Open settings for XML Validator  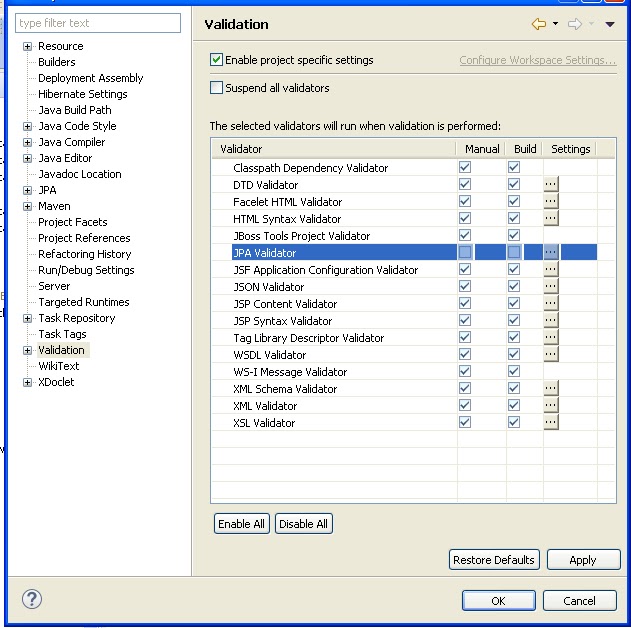tap(551, 406)
